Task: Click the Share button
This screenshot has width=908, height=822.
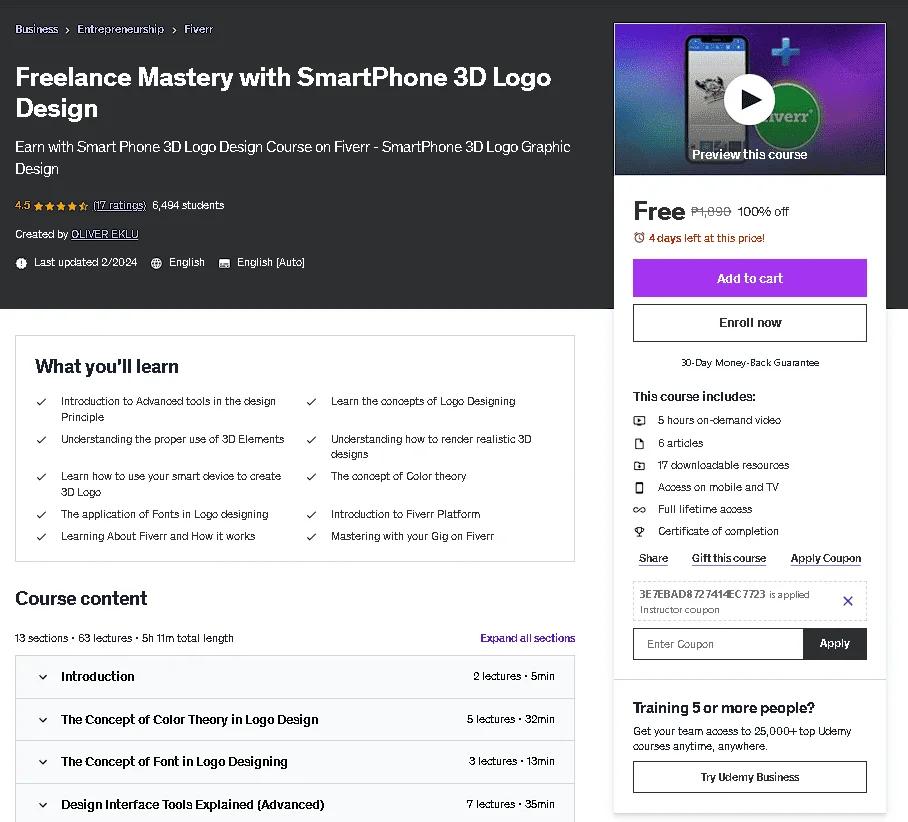Action: [653, 558]
